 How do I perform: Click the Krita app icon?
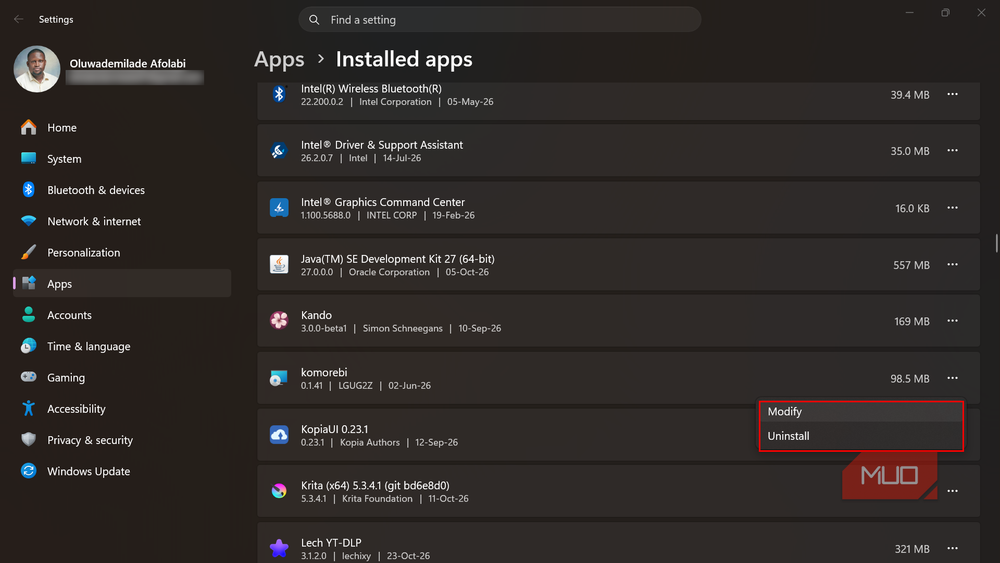pos(279,491)
